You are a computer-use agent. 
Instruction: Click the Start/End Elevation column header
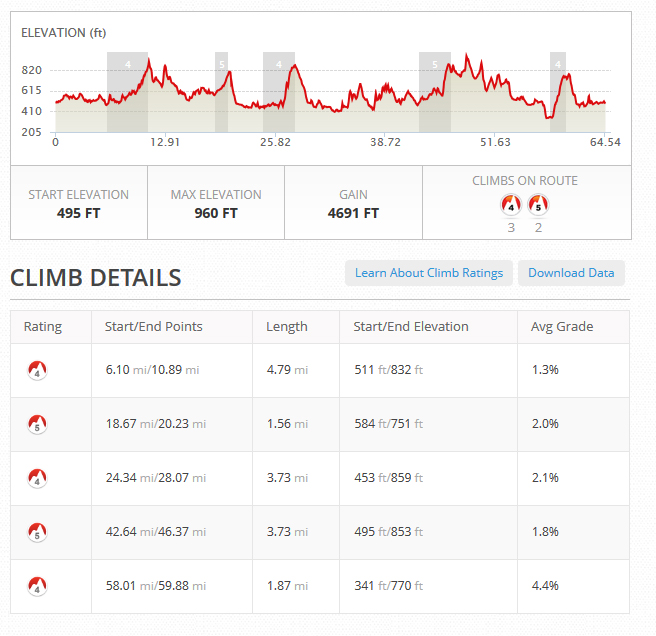pyautogui.click(x=411, y=326)
